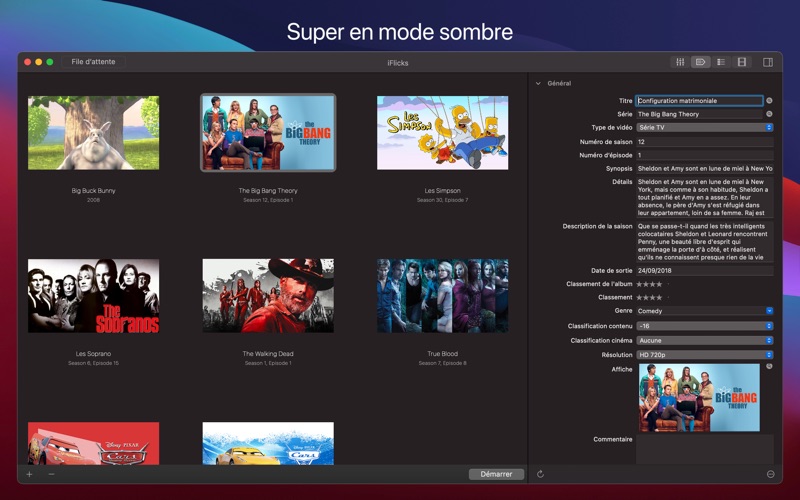Click into the Titre input field
This screenshot has height=500, width=800.
pos(699,101)
